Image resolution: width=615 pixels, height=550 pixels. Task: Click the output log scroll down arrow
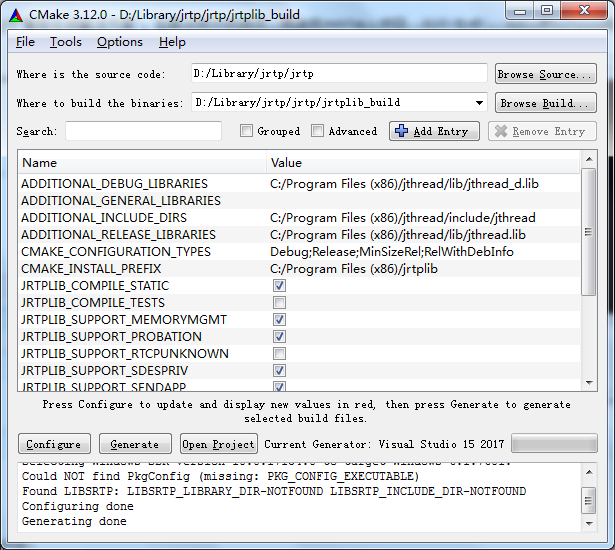tap(589, 523)
